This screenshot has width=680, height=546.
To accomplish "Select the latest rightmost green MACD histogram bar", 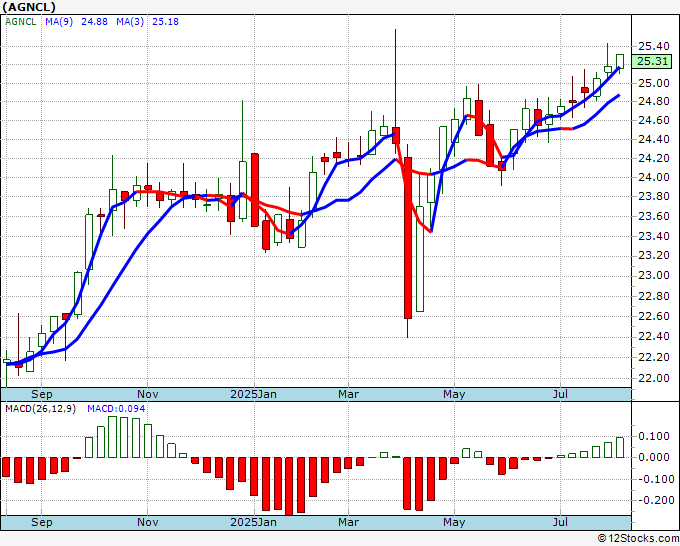I will [x=620, y=448].
